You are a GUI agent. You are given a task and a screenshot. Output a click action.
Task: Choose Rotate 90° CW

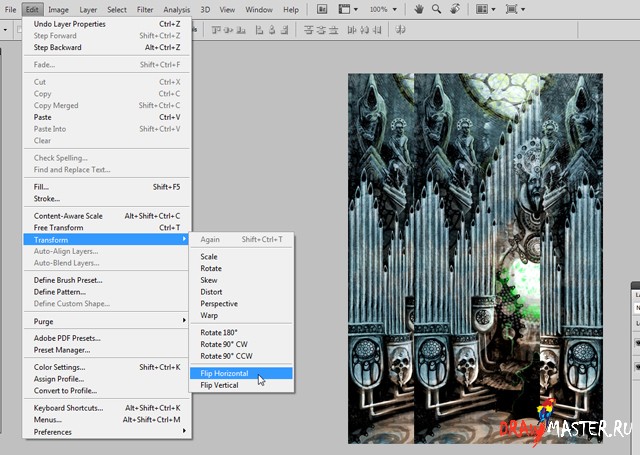241,344
